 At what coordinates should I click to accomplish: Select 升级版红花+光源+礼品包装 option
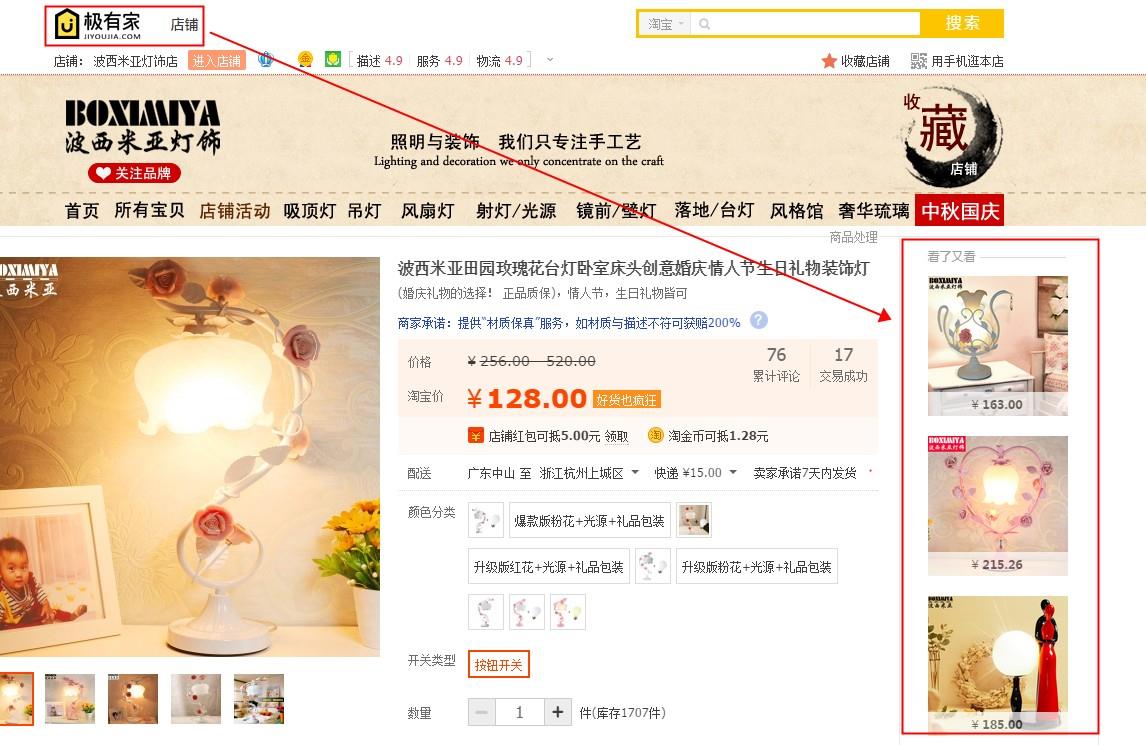548,567
